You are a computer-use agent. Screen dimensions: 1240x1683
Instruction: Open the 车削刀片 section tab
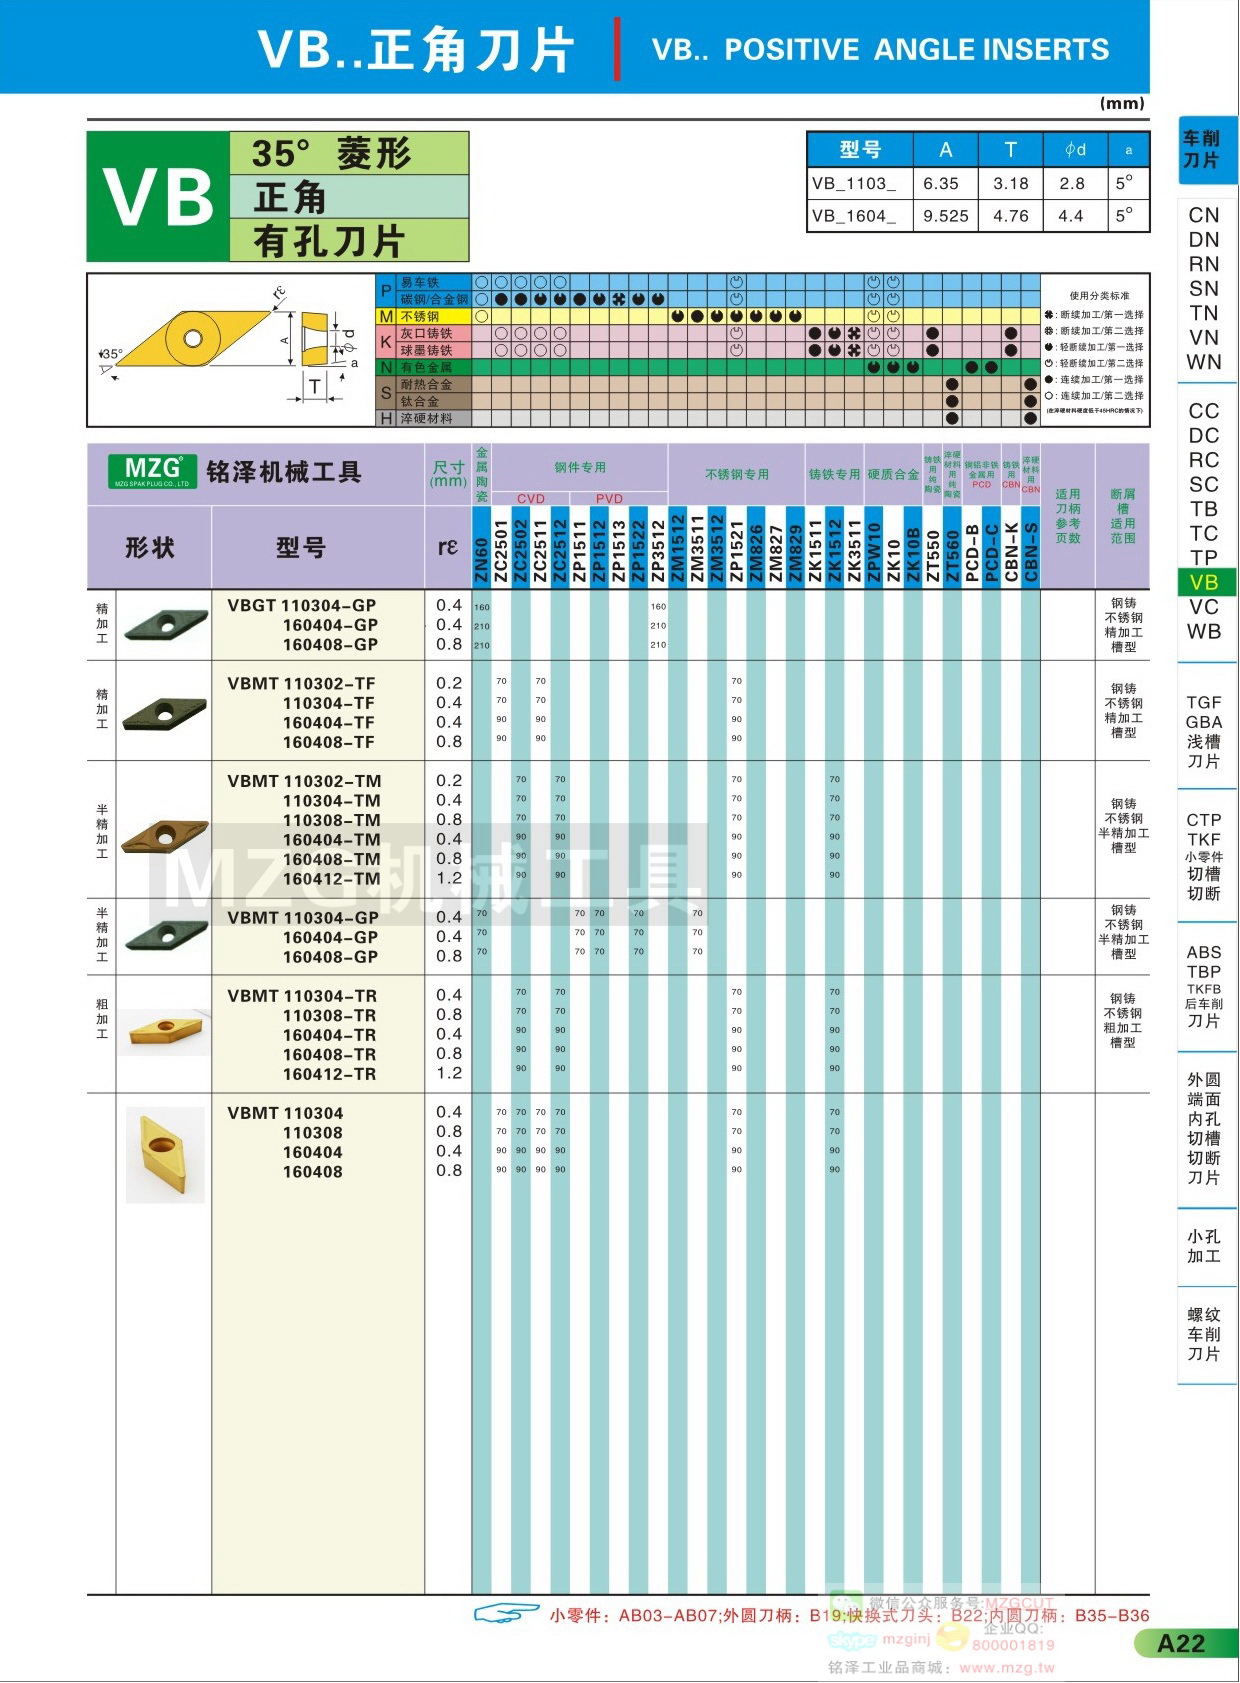[x=1203, y=150]
